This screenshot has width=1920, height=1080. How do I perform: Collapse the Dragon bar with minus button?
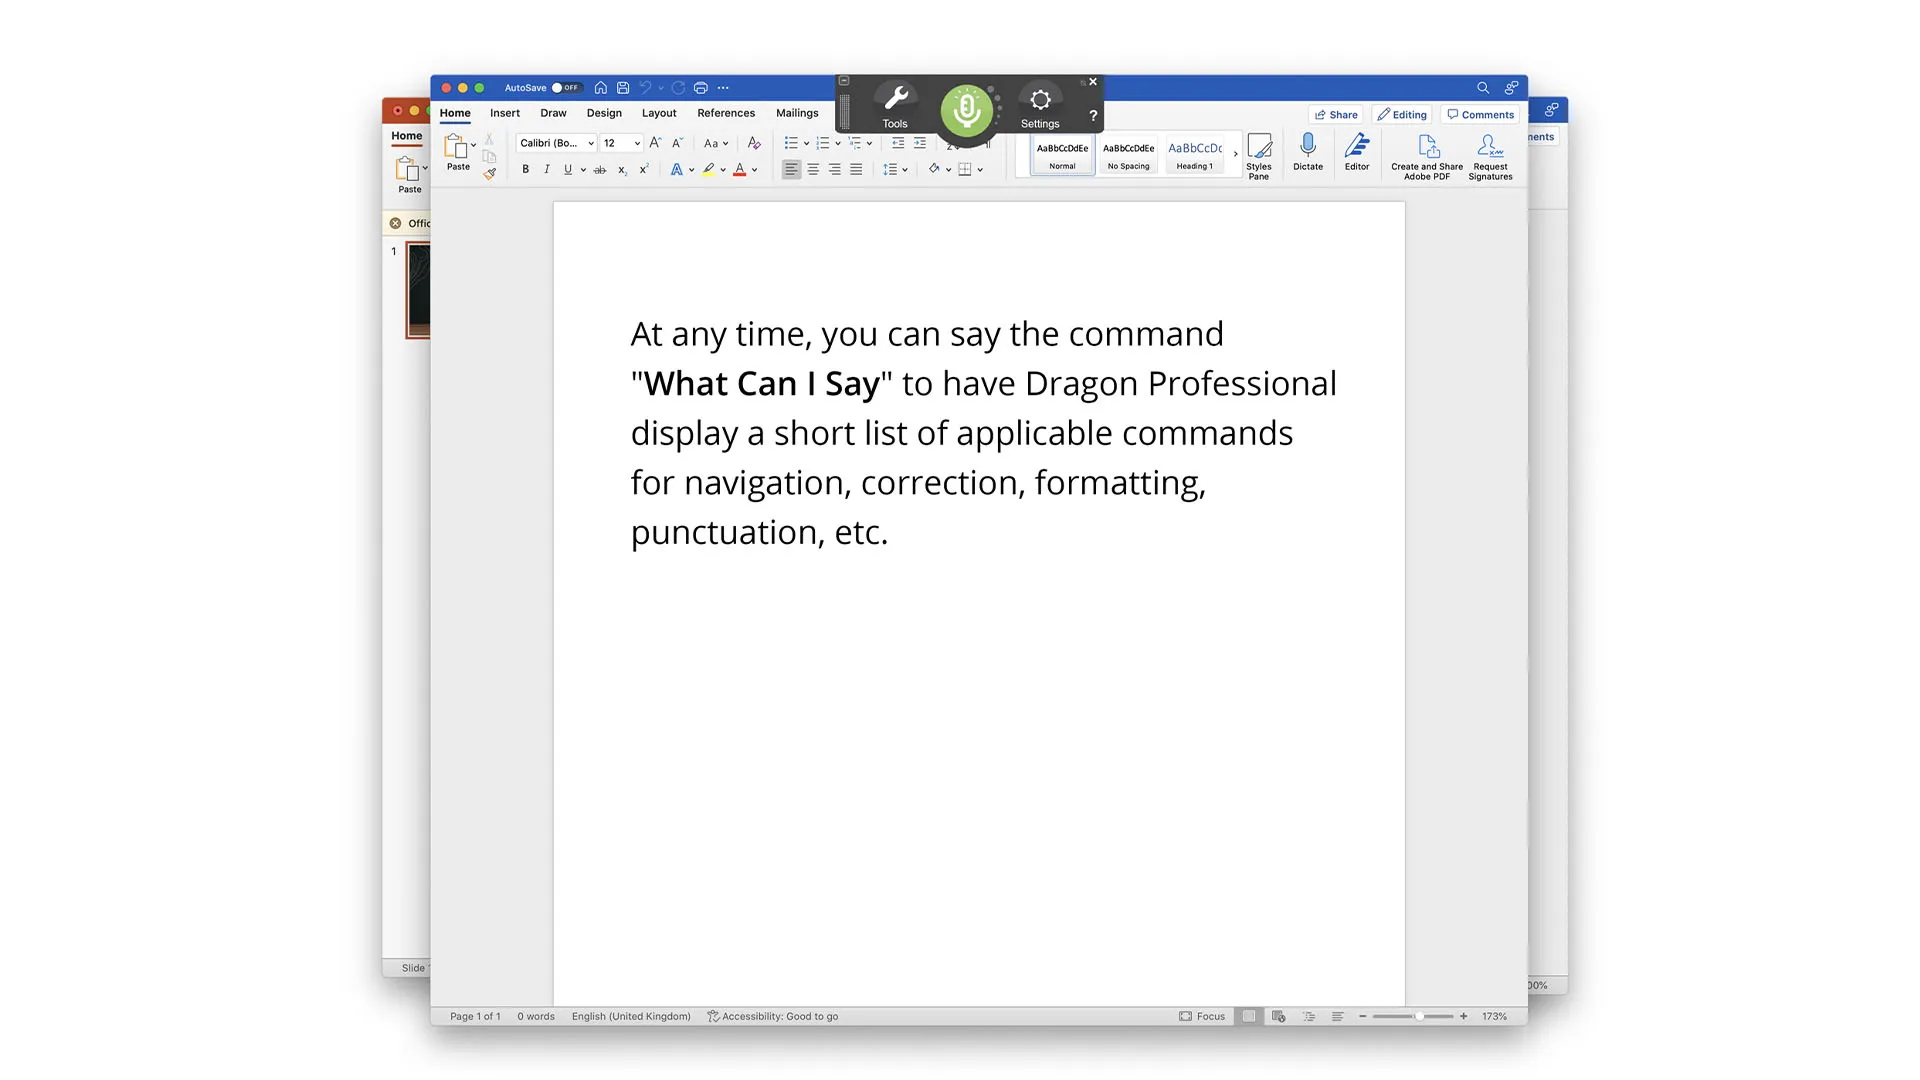(844, 81)
